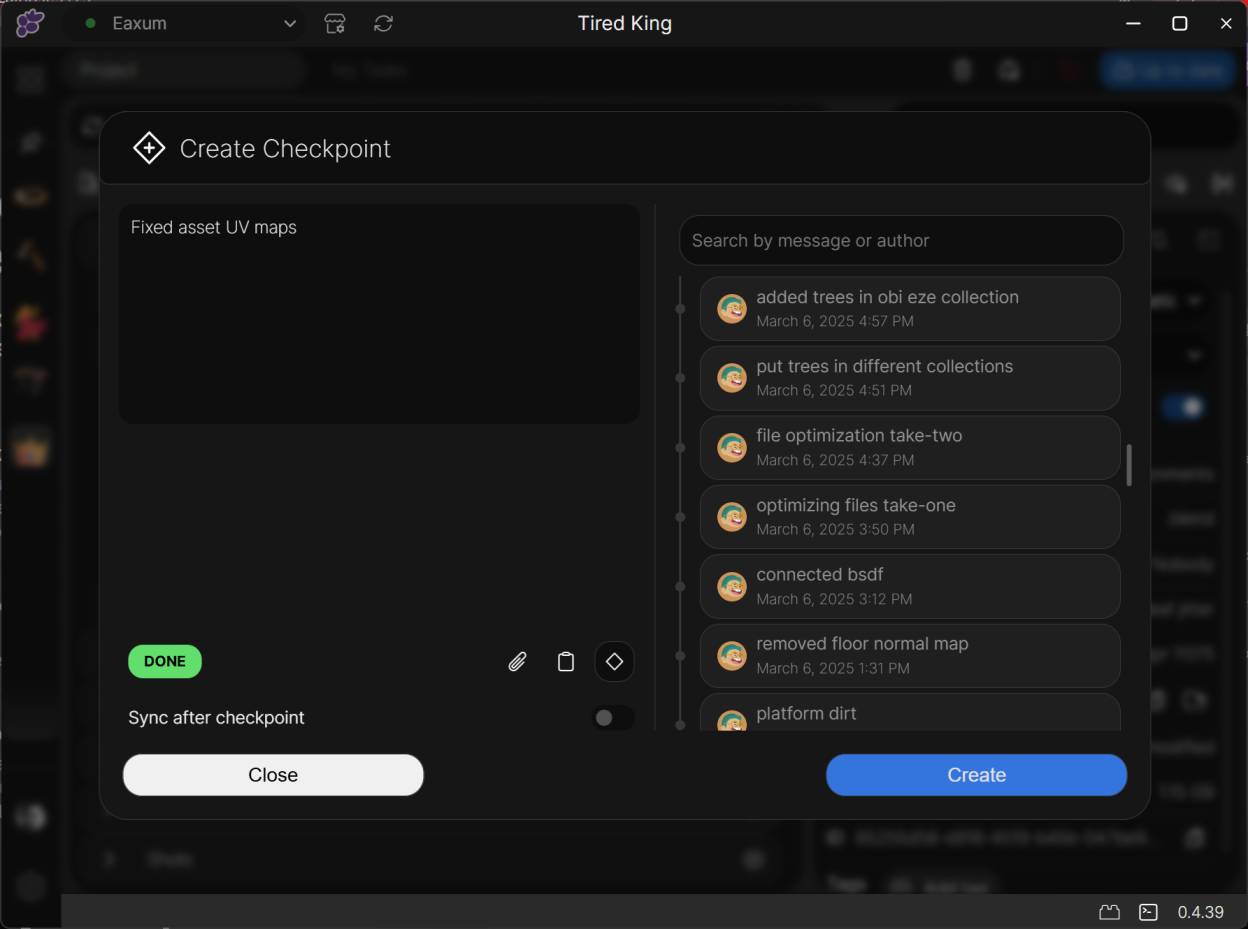
Task: Open the Eaxum workspace dropdown
Action: (187, 23)
